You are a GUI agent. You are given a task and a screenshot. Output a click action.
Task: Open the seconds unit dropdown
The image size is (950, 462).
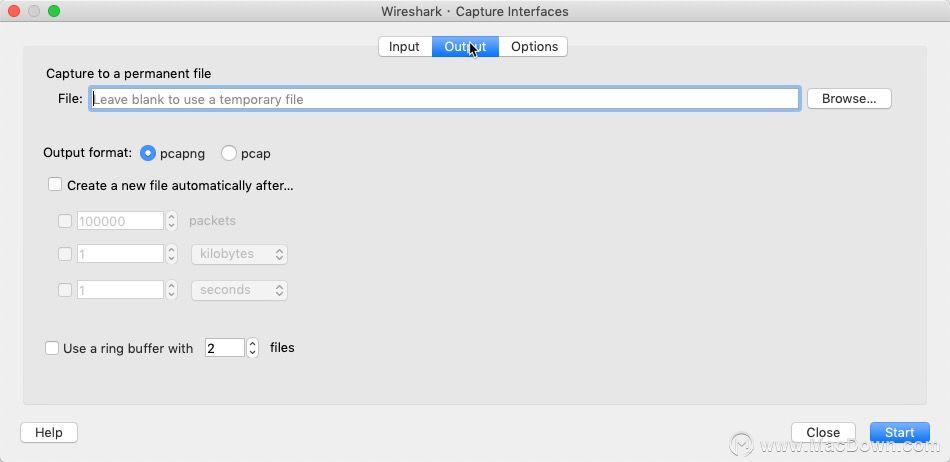(239, 290)
